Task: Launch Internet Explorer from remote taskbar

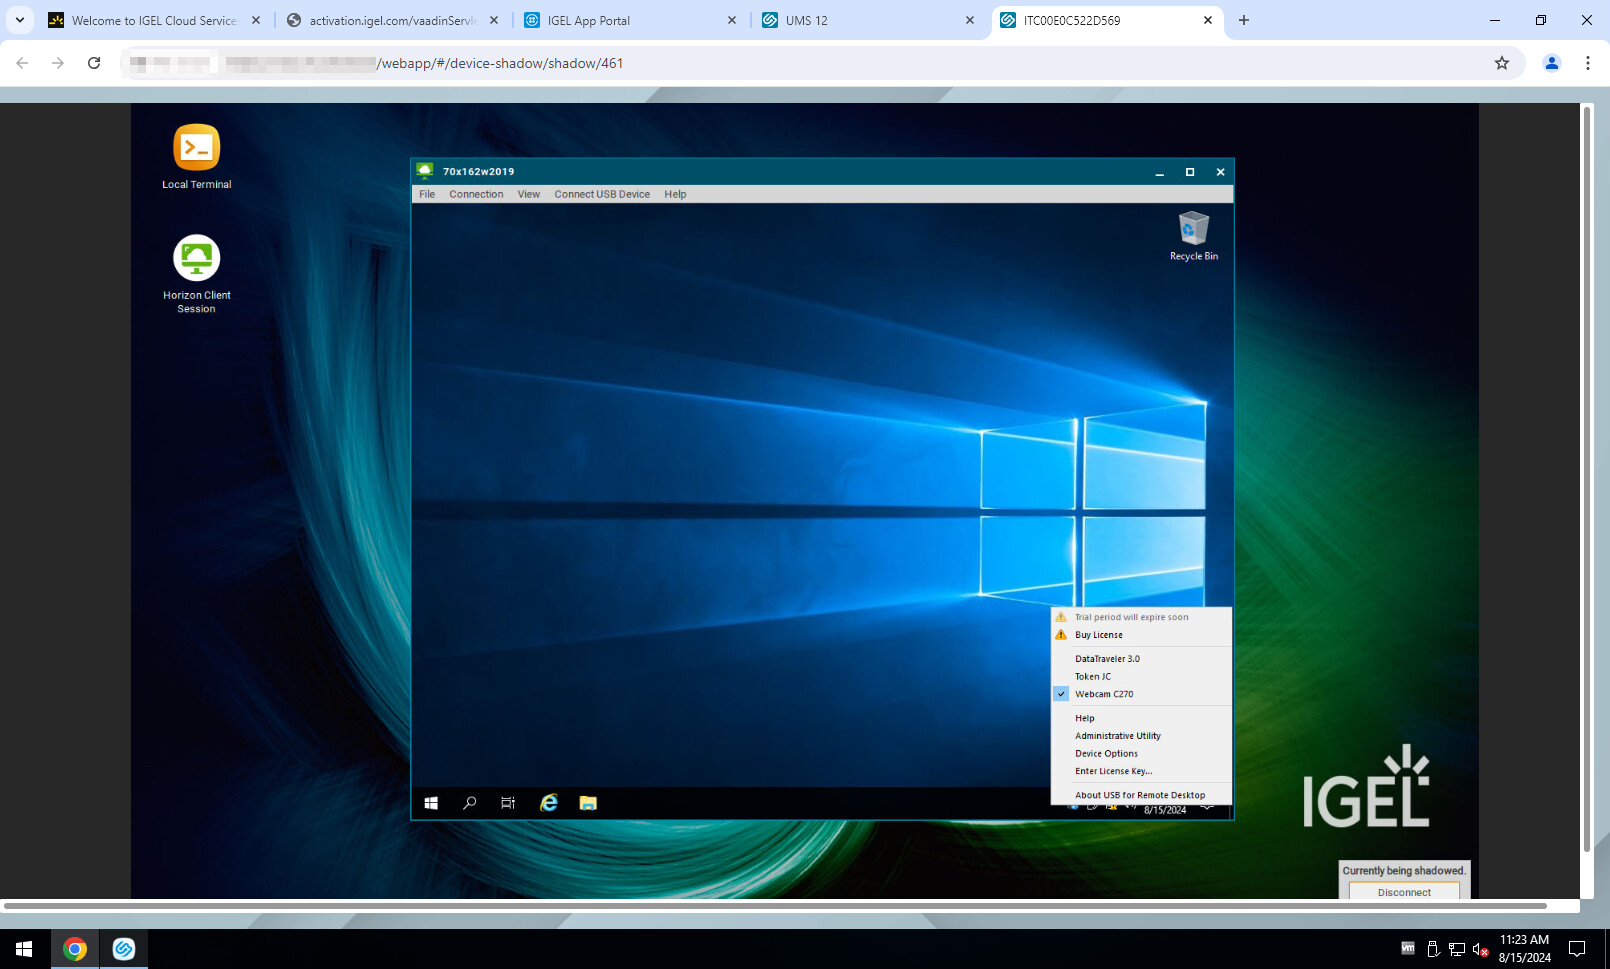Action: [x=549, y=803]
